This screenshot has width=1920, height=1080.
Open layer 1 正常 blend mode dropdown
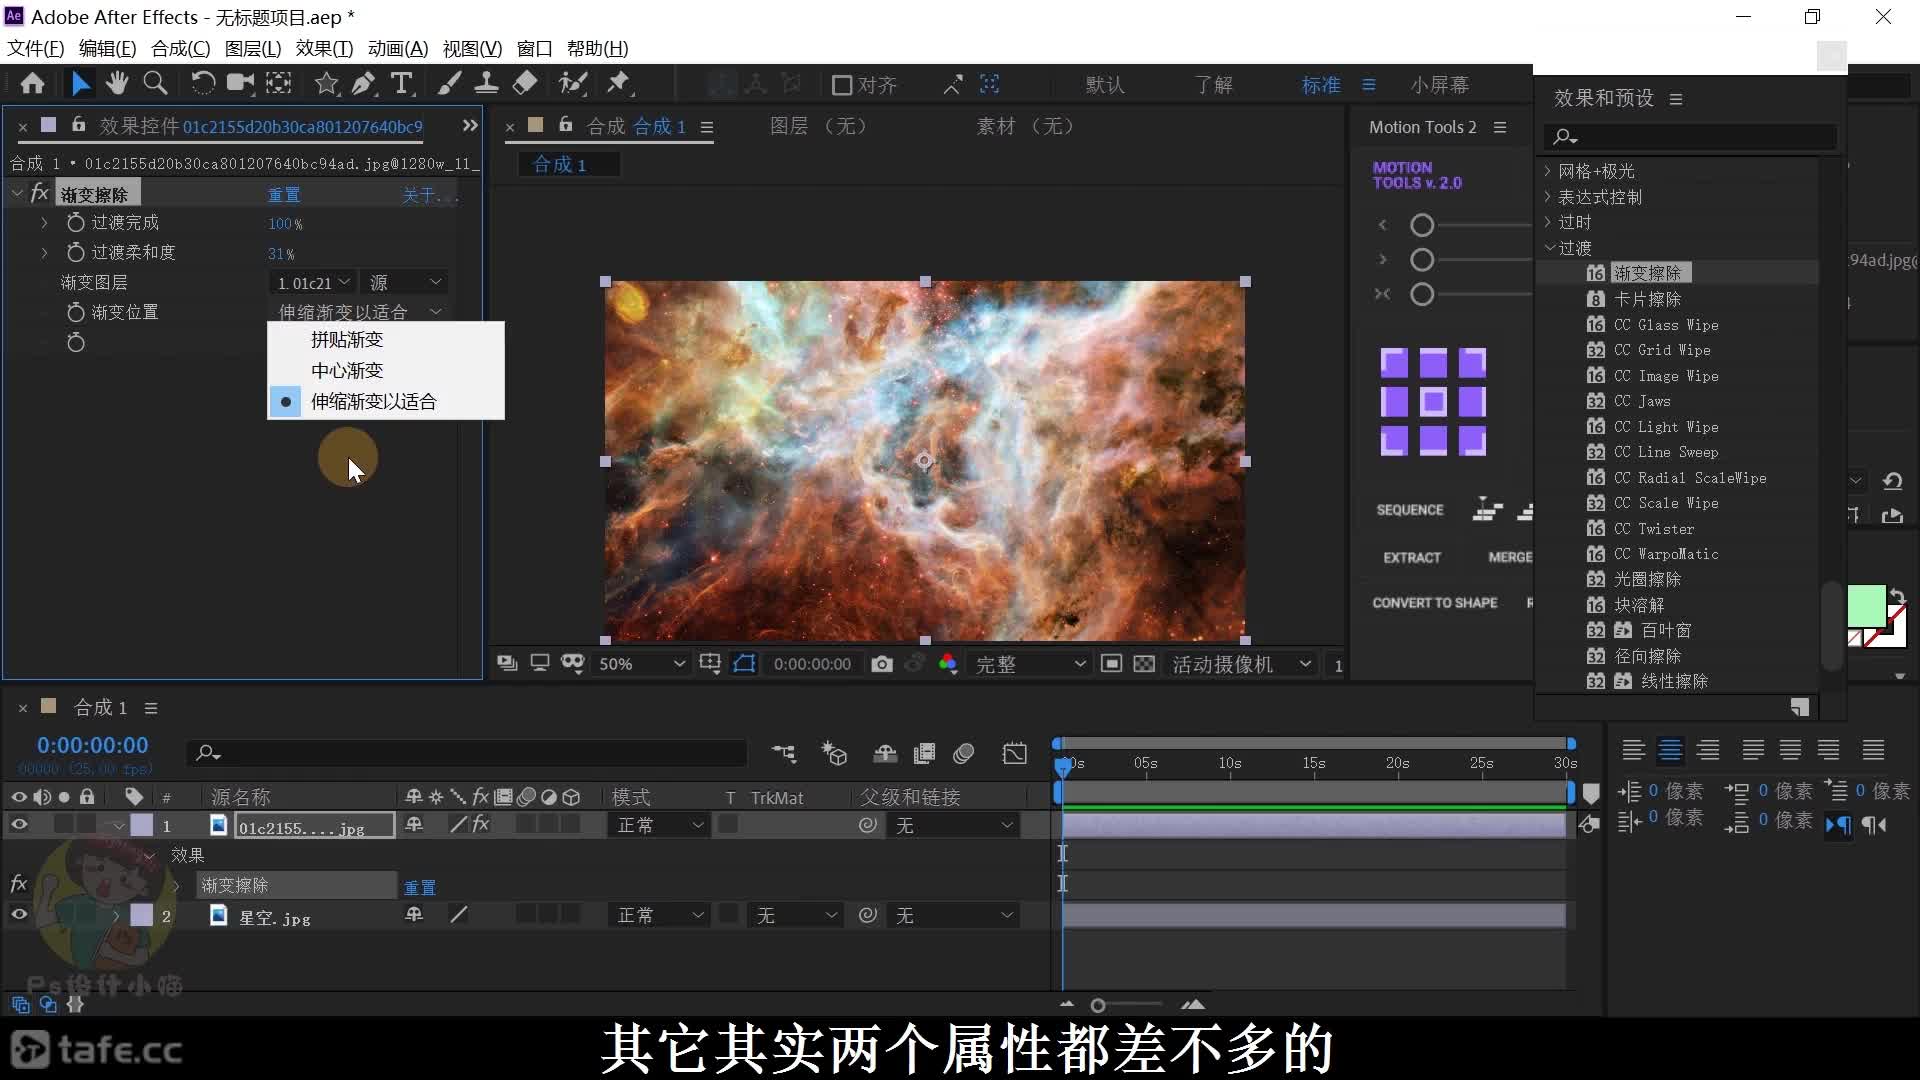click(659, 826)
